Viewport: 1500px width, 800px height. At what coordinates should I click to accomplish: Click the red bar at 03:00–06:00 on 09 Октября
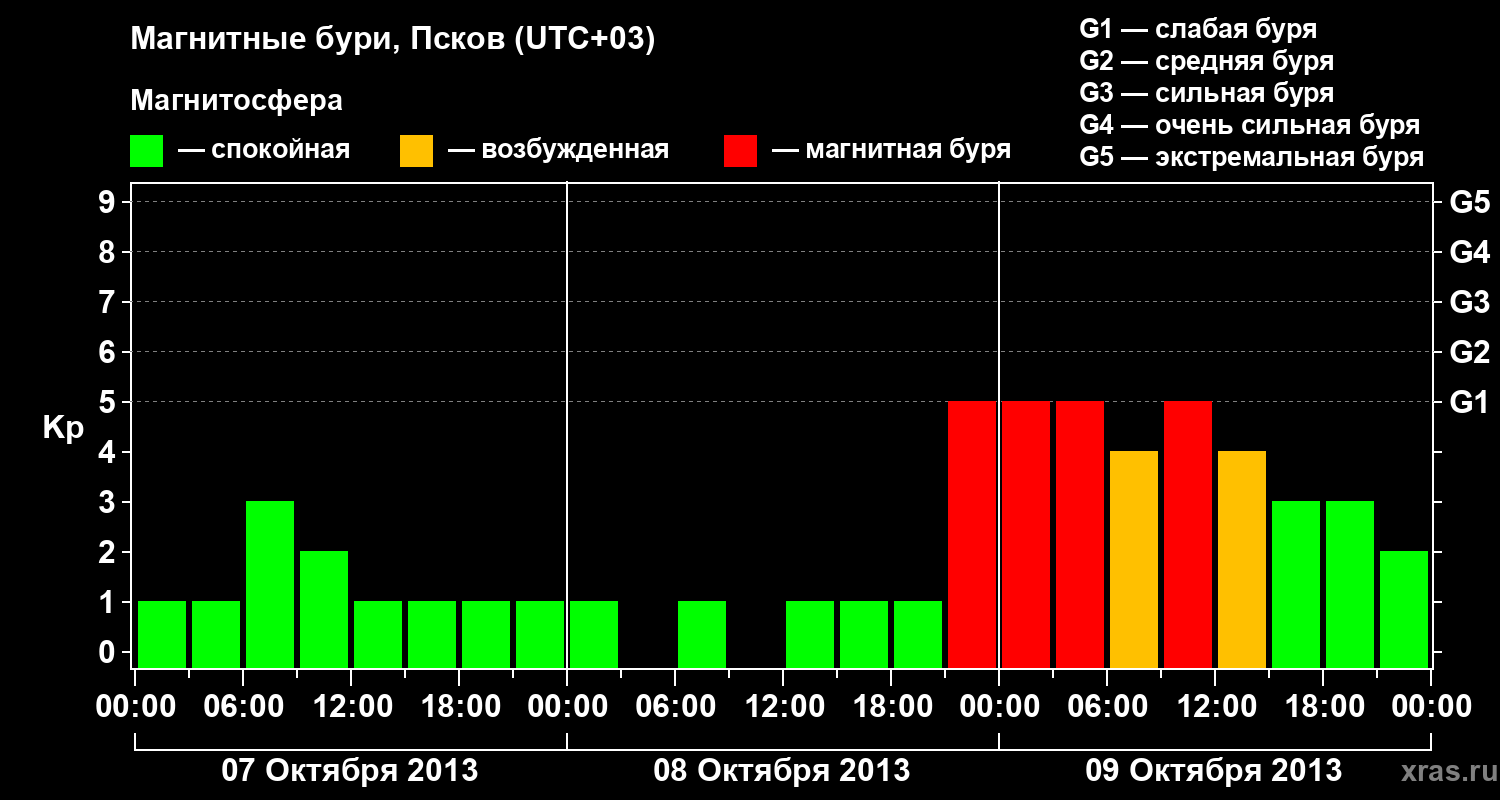point(1080,534)
